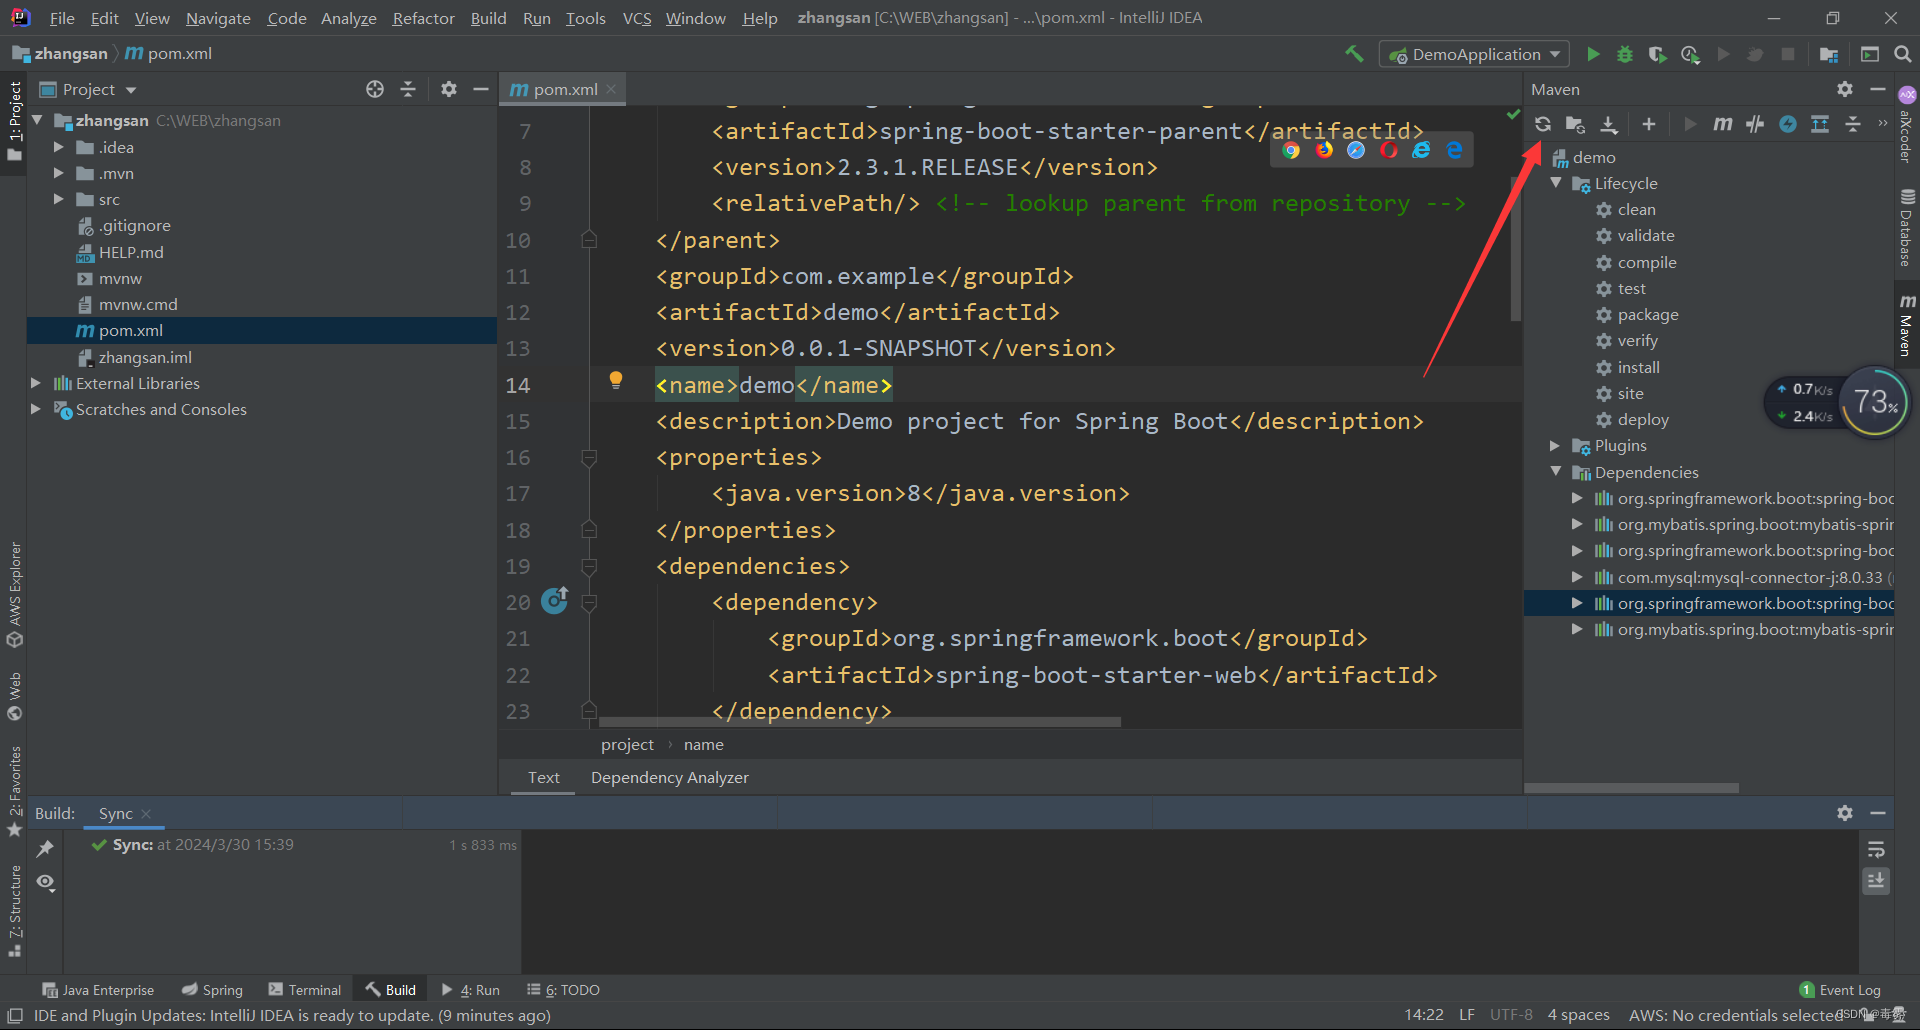Open the DemoApplication run configuration dropdown

(1474, 54)
